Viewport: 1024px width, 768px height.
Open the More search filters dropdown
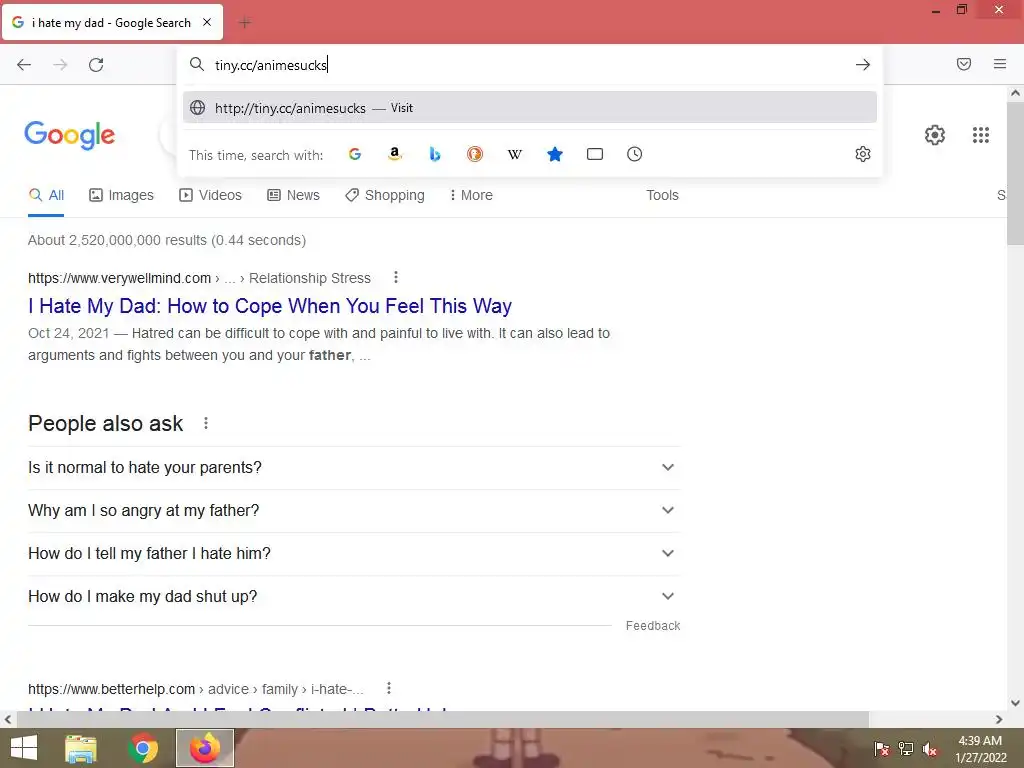(471, 195)
